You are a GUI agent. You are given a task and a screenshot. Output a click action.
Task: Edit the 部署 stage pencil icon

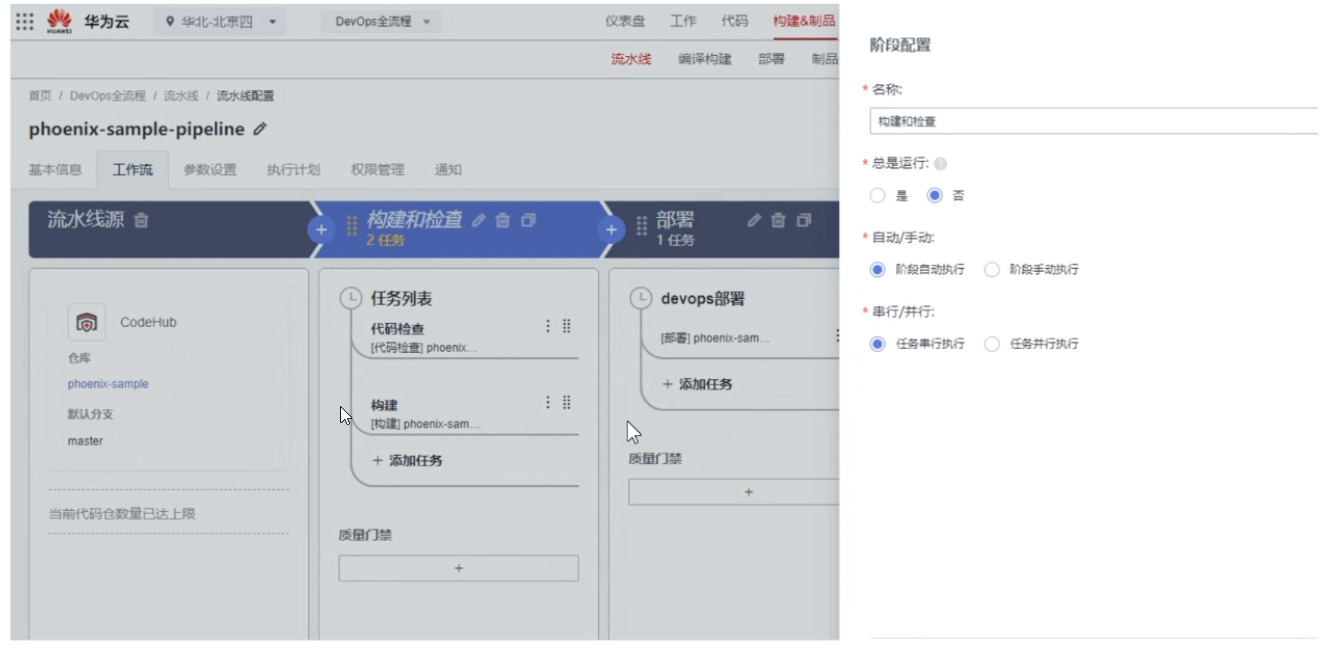754,220
